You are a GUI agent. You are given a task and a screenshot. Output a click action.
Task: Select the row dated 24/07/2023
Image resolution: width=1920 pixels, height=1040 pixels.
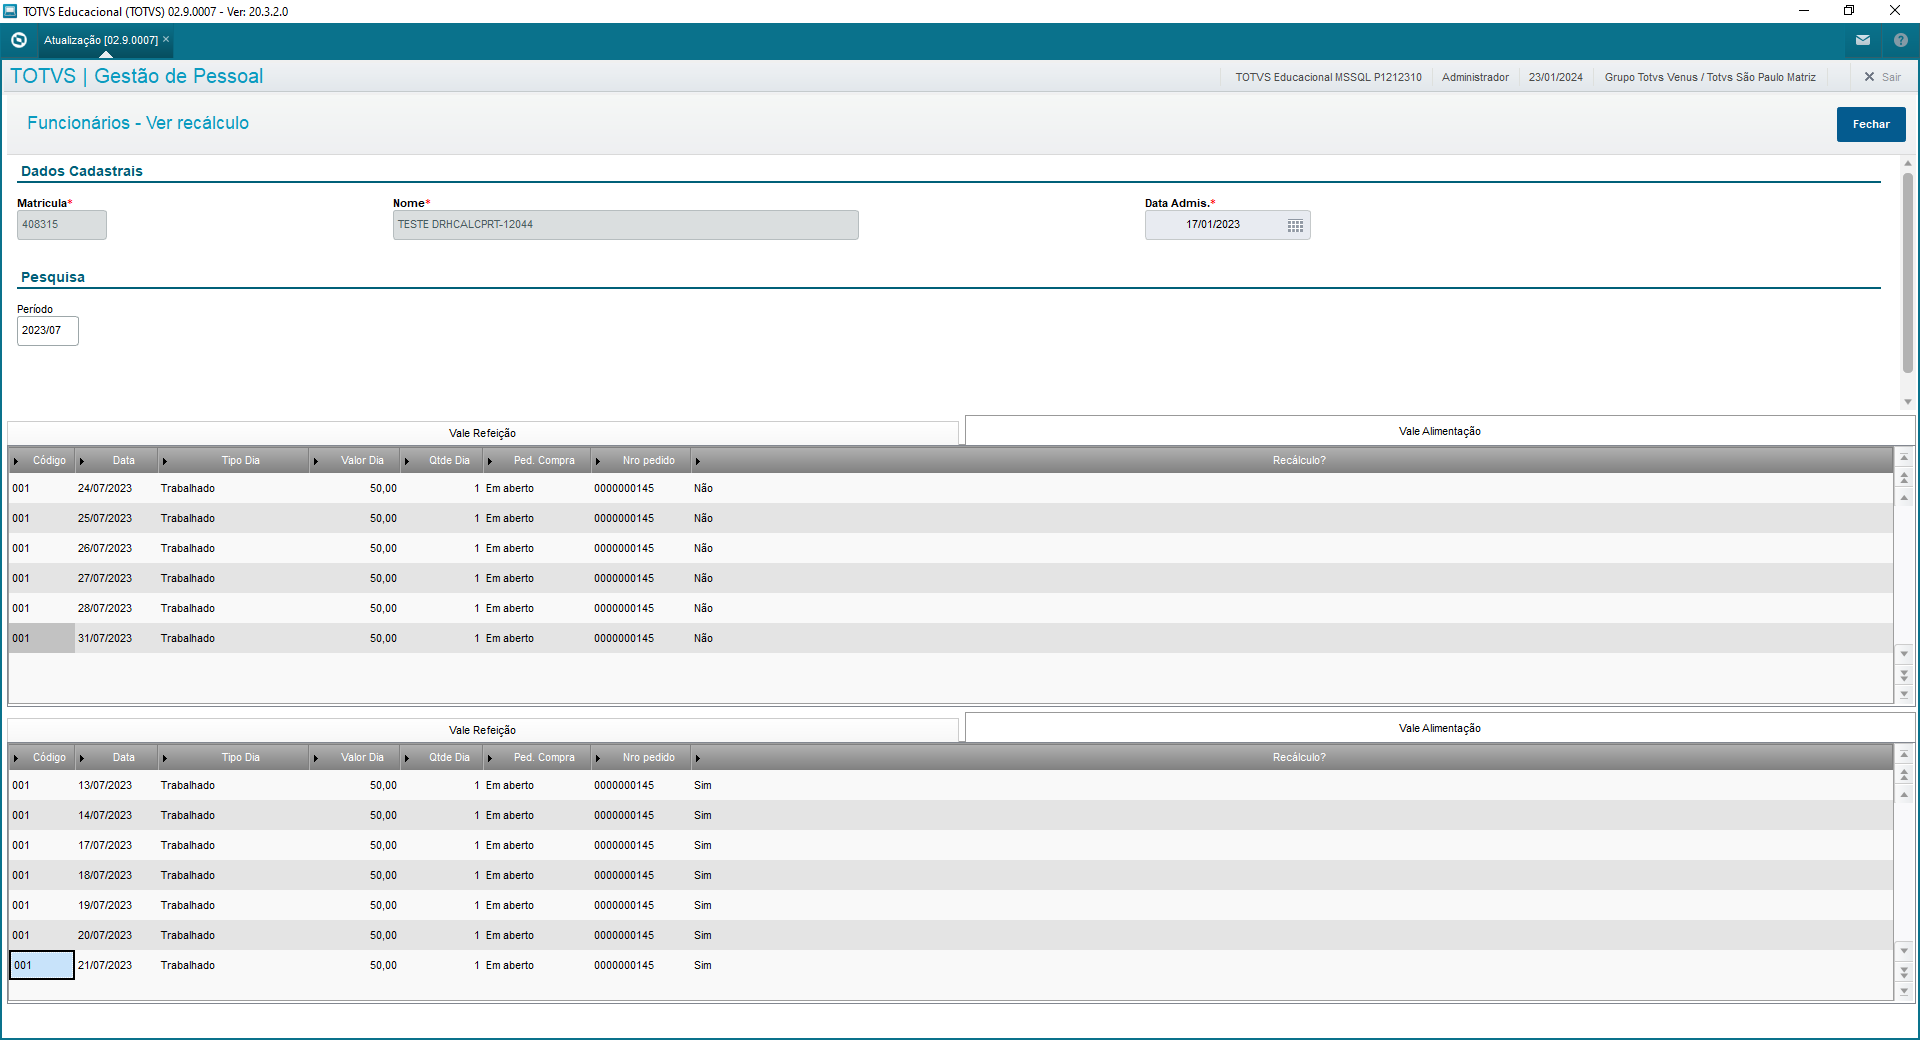point(950,489)
